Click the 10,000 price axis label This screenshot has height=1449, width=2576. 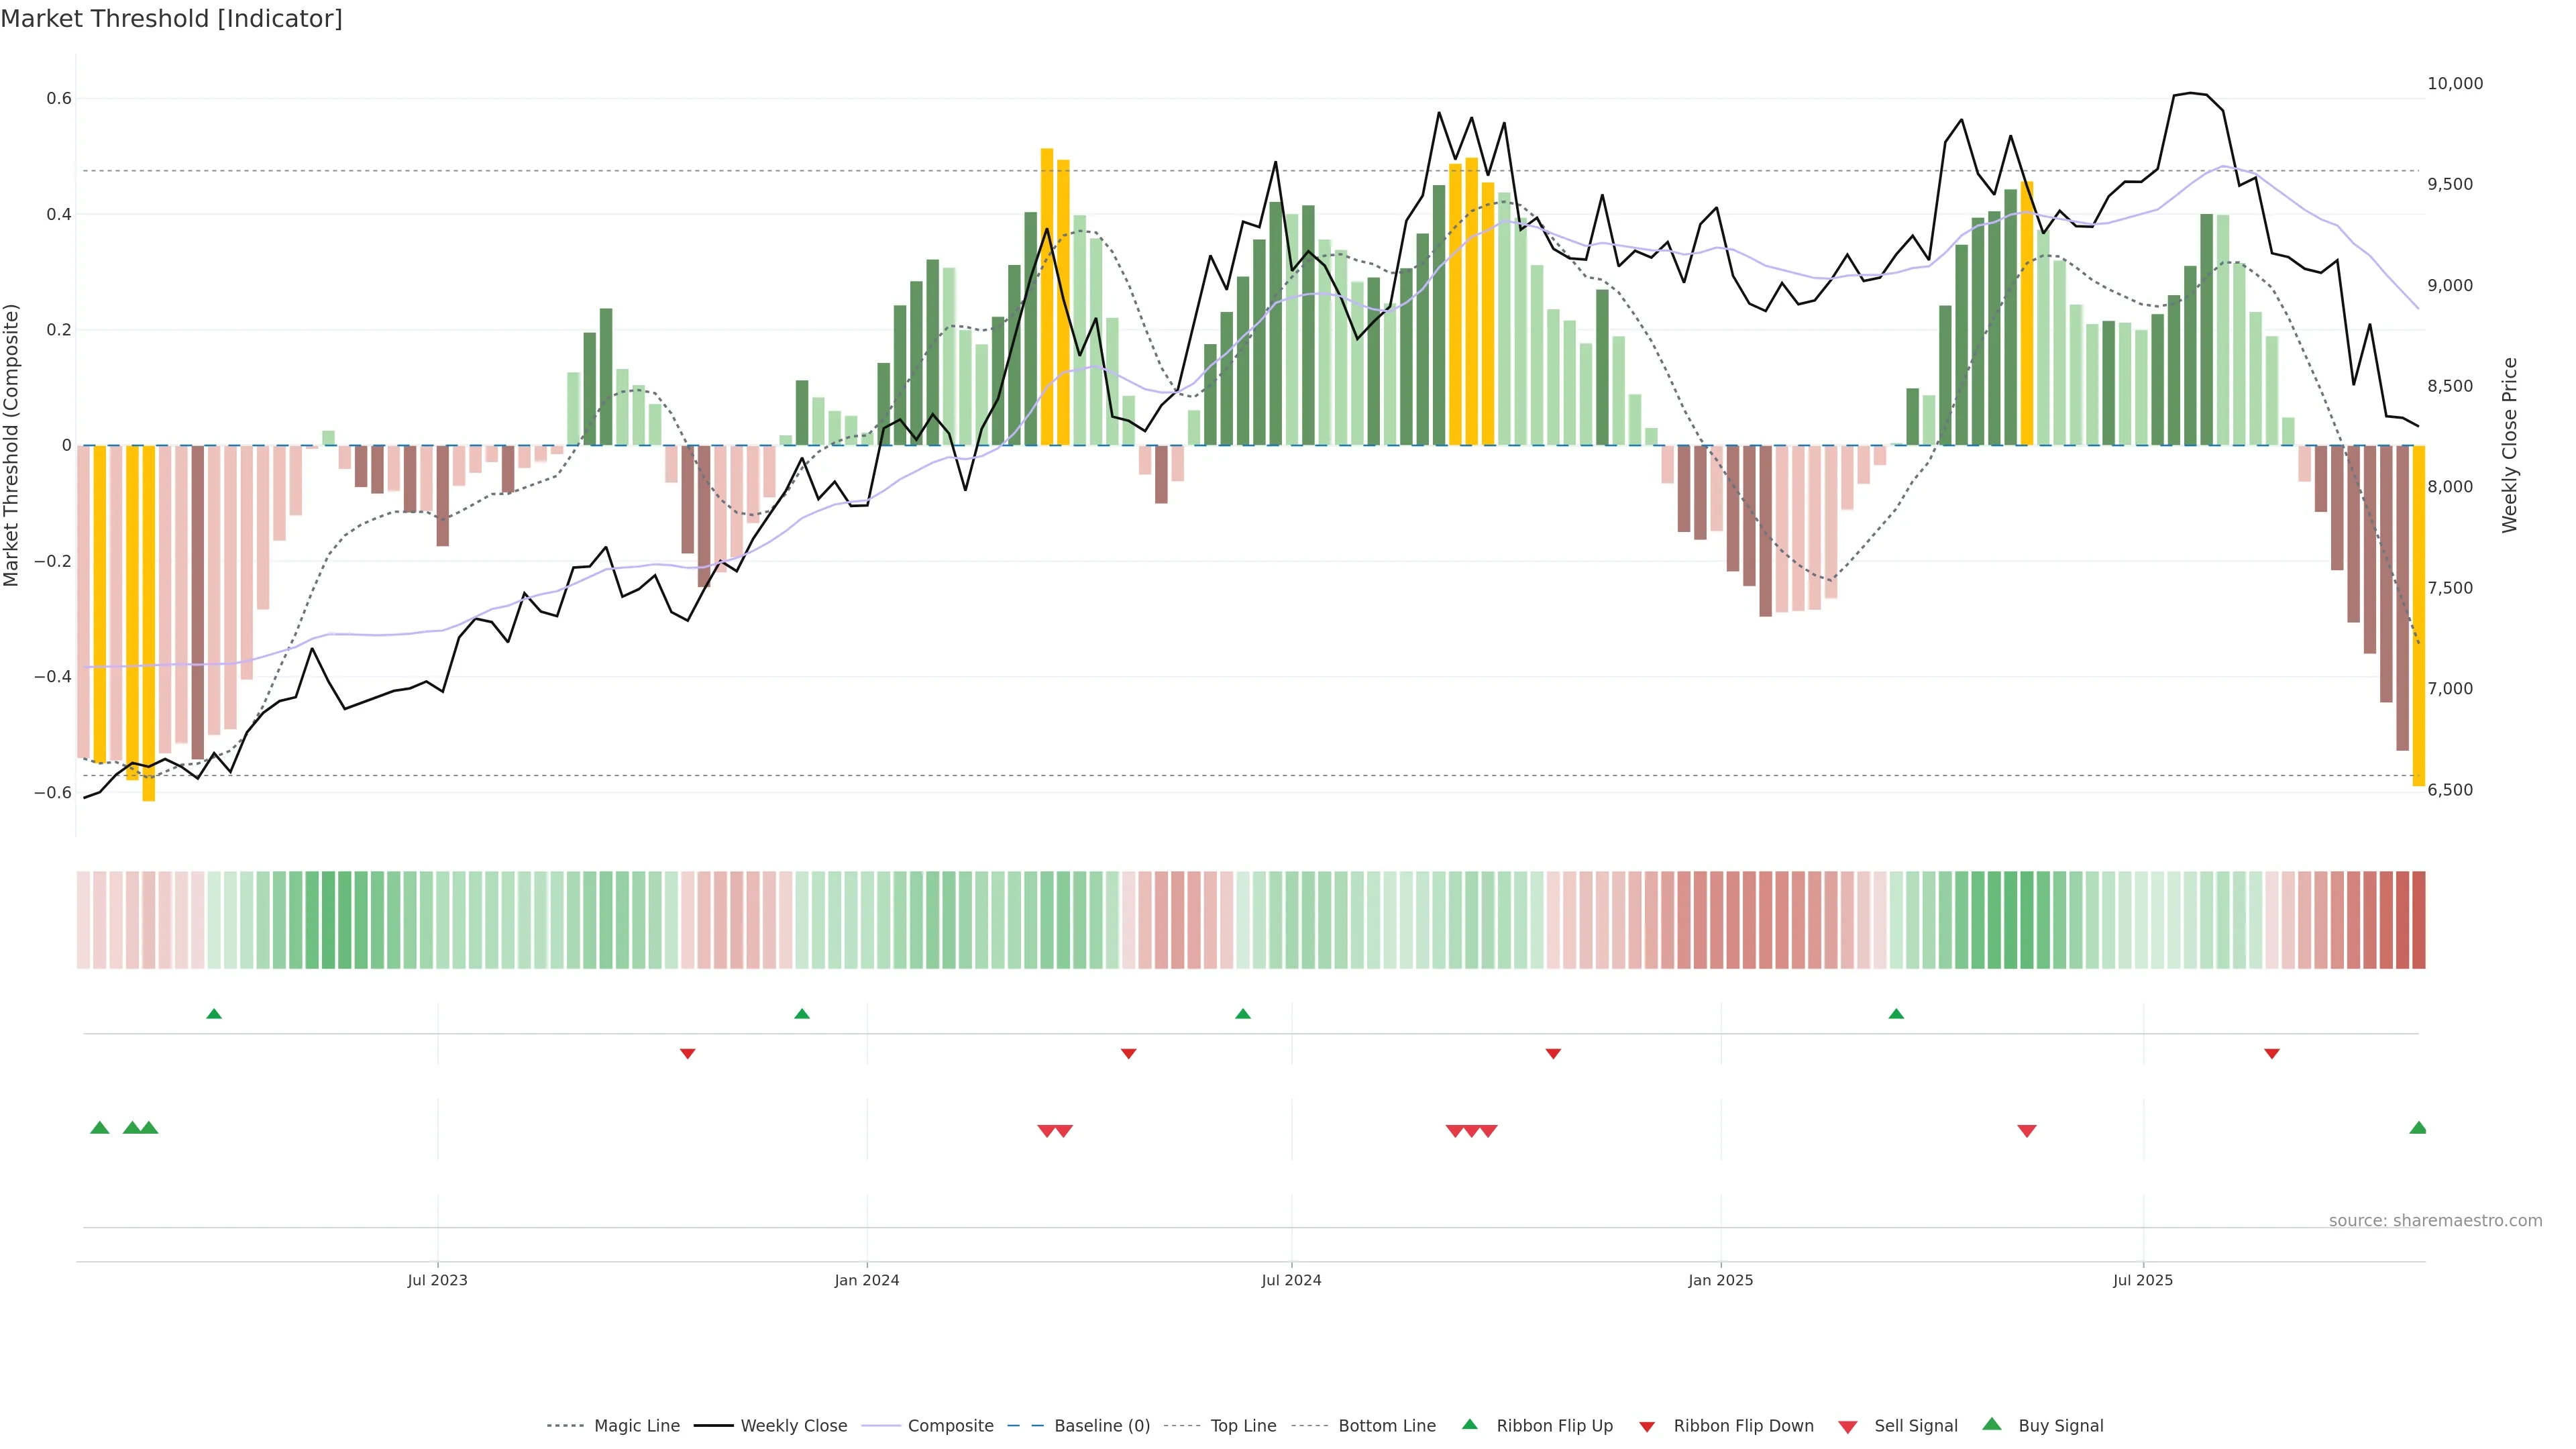[x=2455, y=84]
